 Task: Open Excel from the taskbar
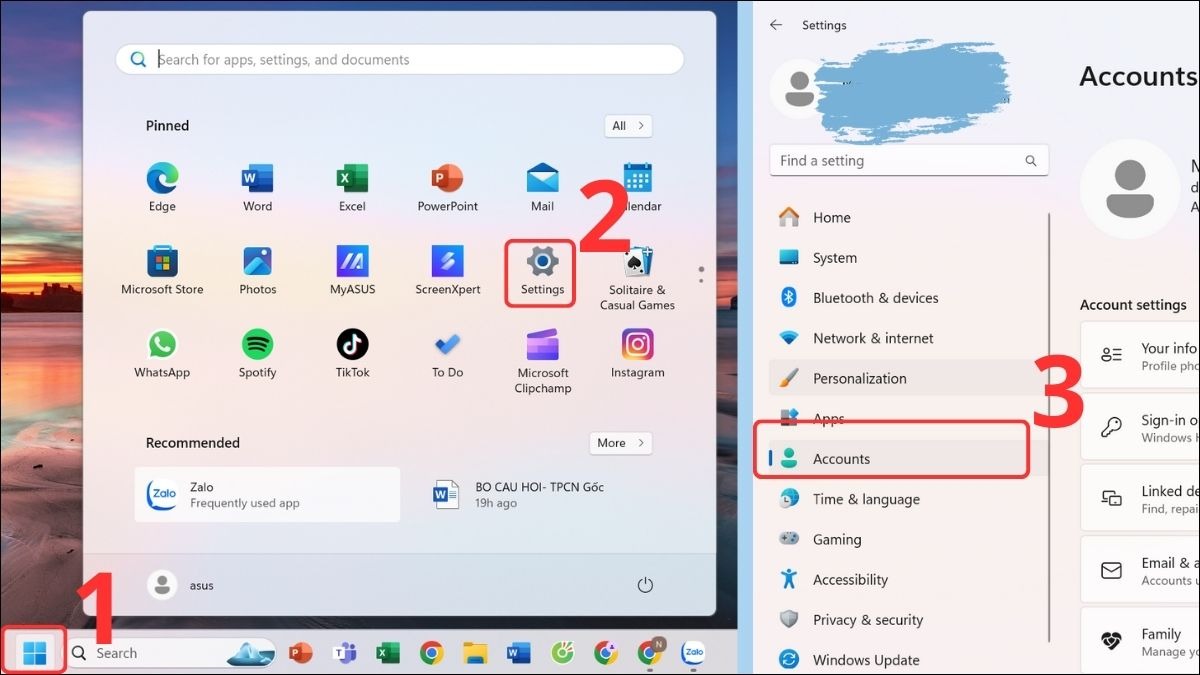[x=388, y=653]
